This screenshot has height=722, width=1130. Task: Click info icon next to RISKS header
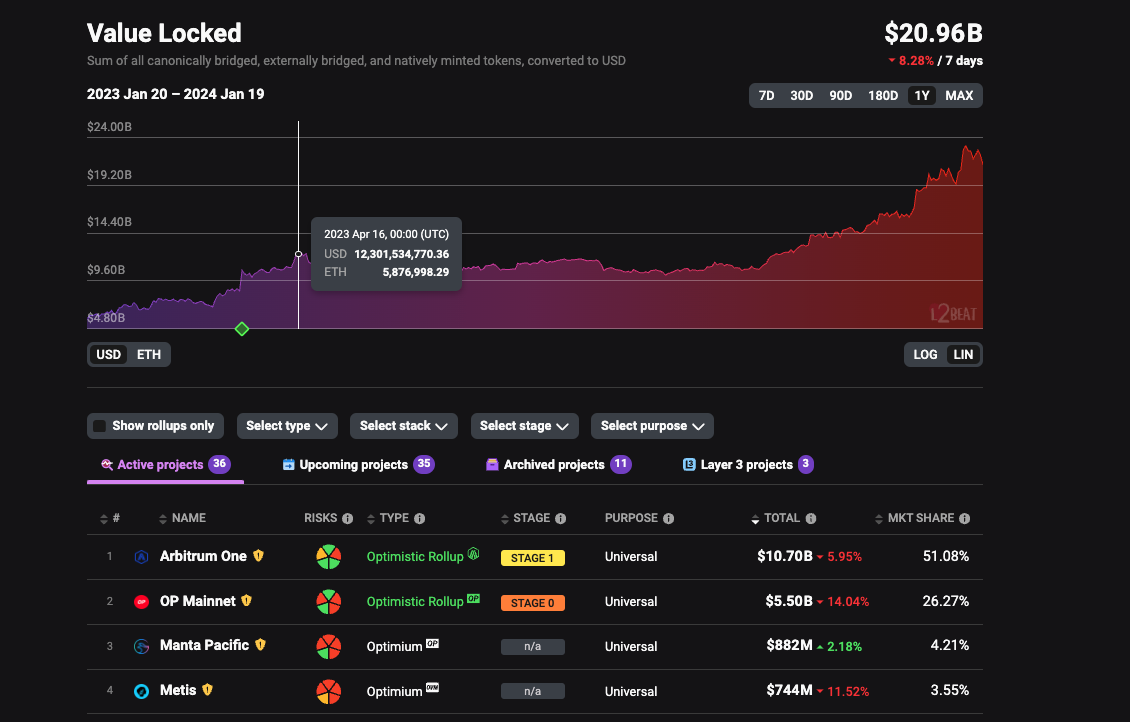(347, 519)
